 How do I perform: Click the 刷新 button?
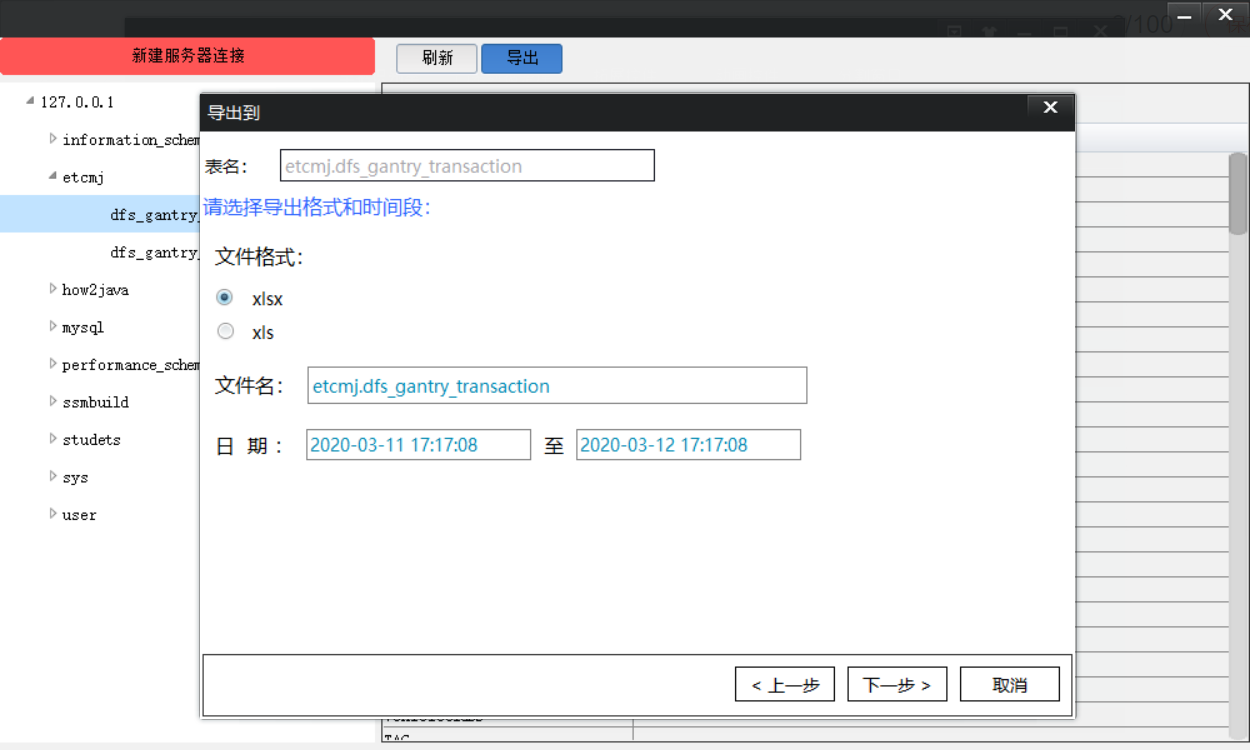click(x=437, y=58)
